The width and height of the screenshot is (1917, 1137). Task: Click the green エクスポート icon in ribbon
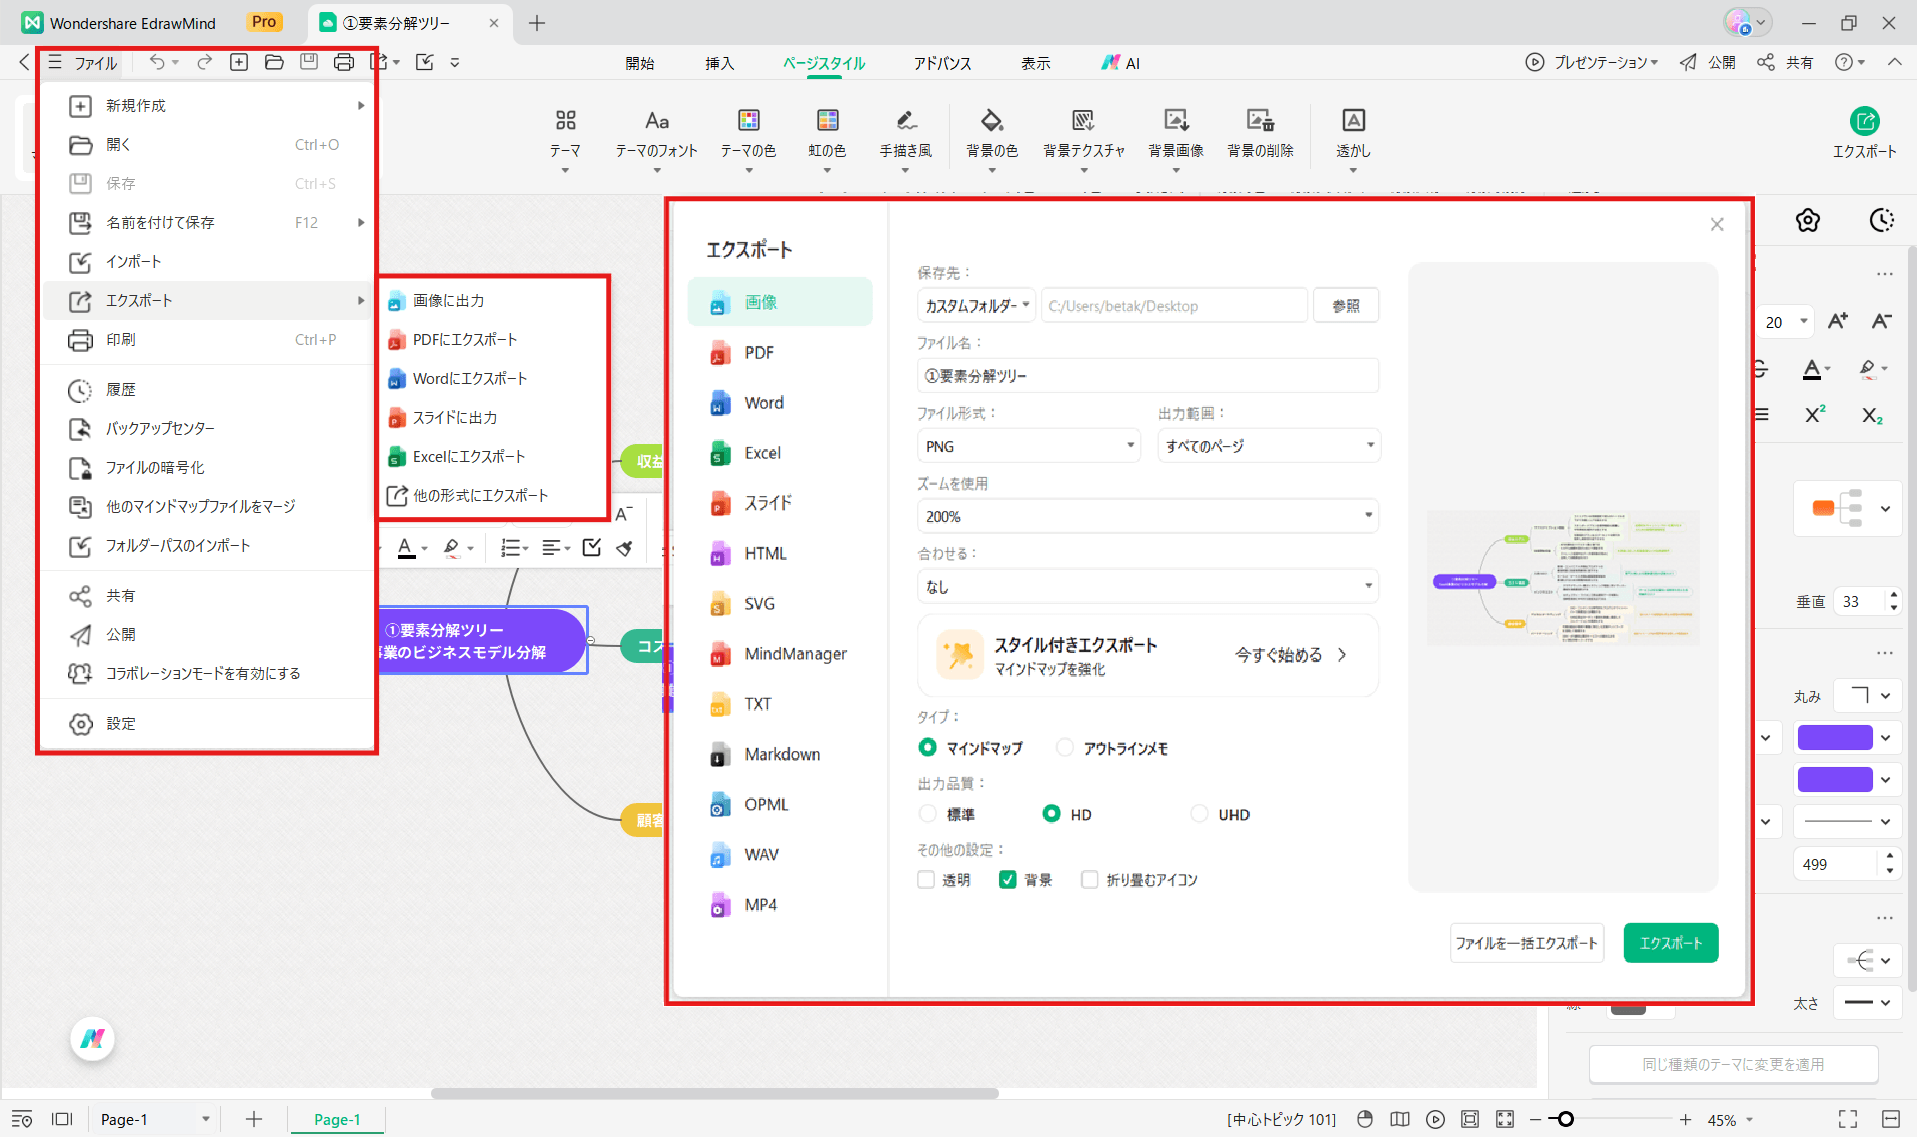[1864, 121]
